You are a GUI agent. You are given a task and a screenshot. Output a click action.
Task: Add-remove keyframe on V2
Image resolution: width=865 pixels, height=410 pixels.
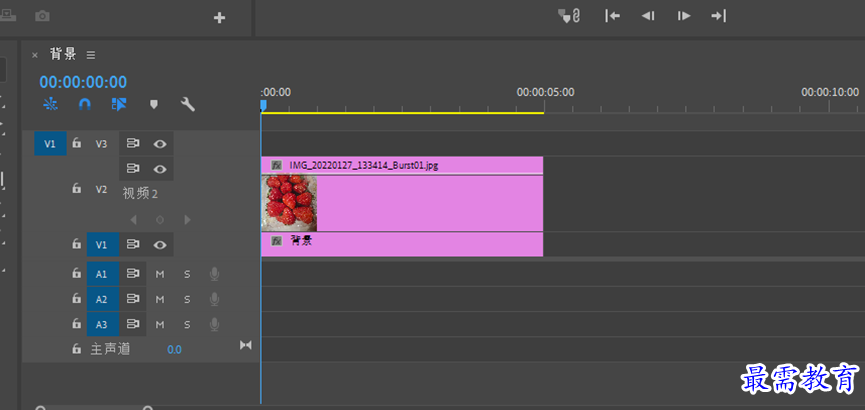[x=160, y=220]
